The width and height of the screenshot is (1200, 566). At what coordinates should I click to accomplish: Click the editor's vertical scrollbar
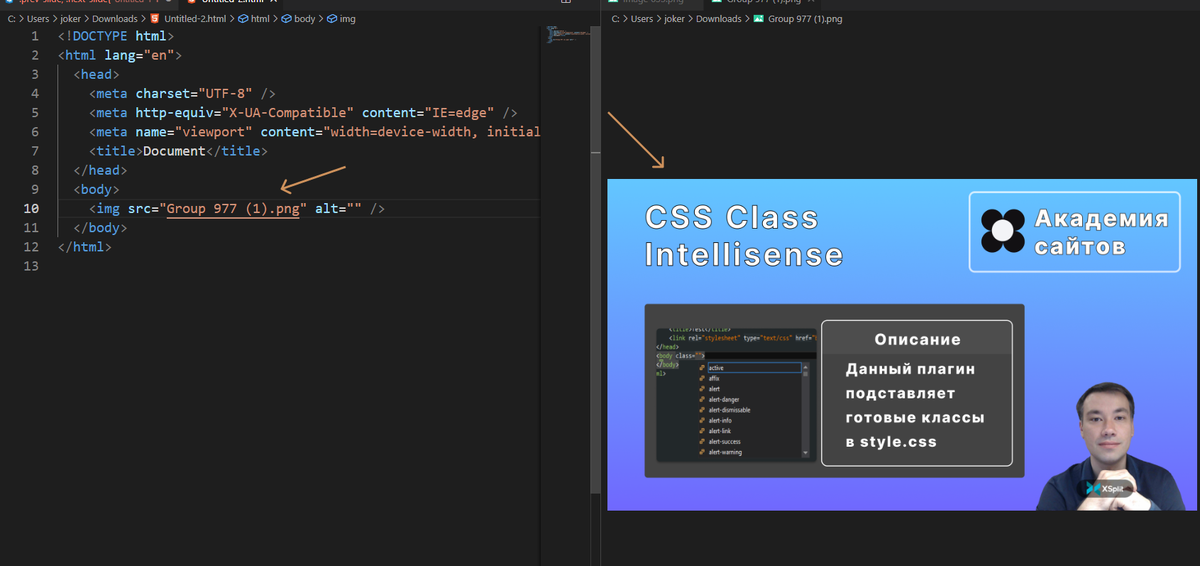pyautogui.click(x=594, y=260)
